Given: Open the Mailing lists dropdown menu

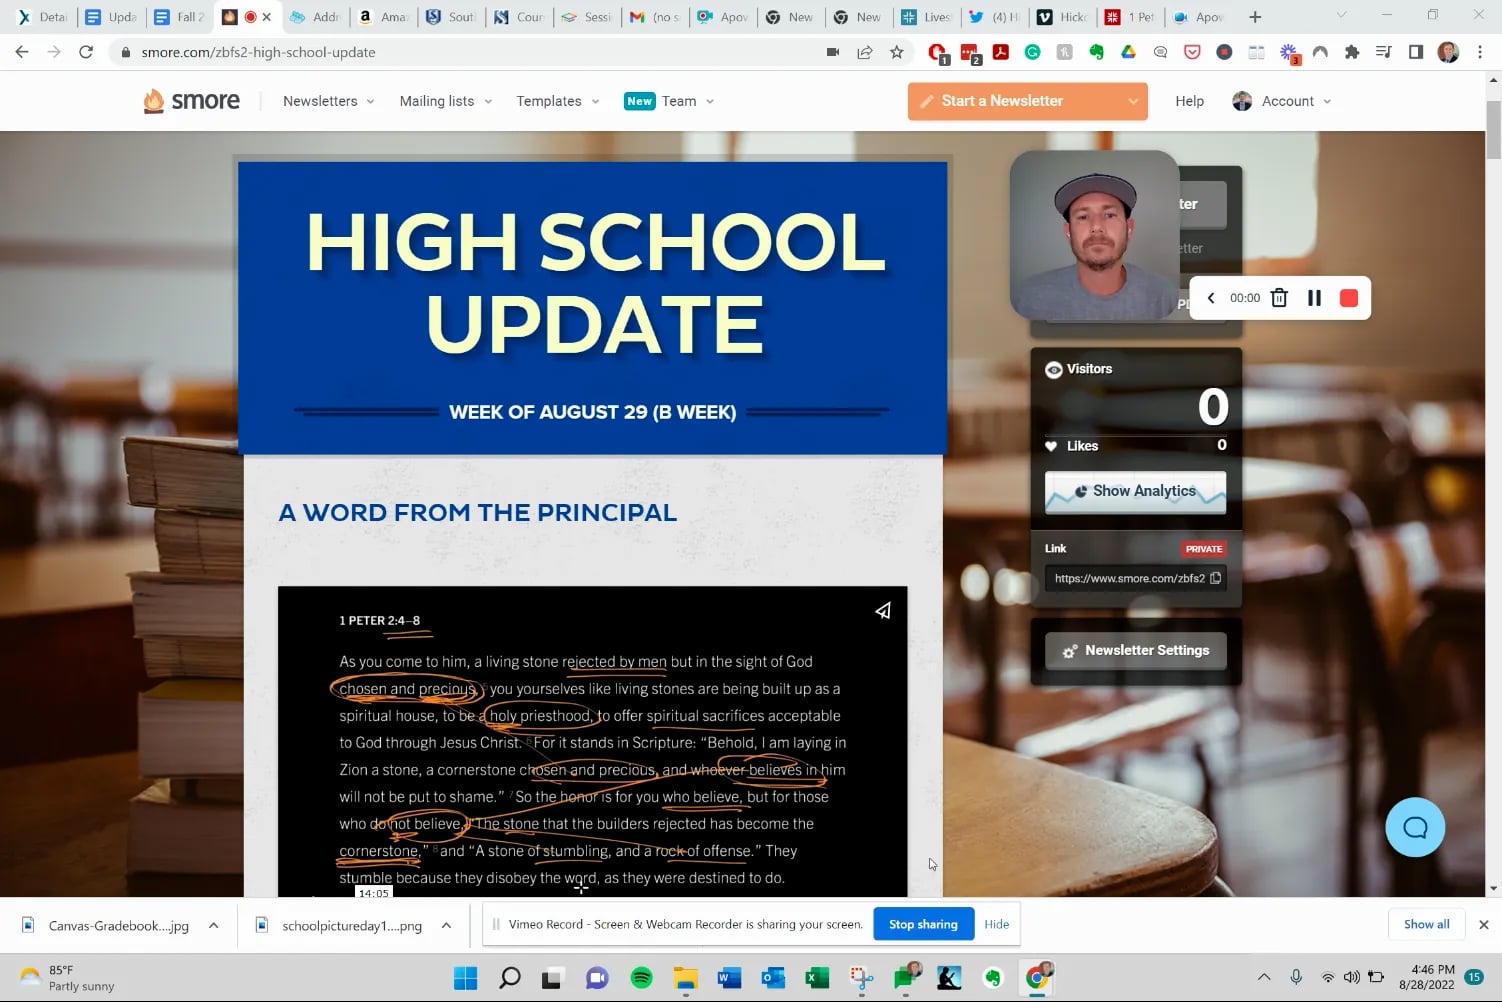Looking at the screenshot, I should (x=446, y=101).
